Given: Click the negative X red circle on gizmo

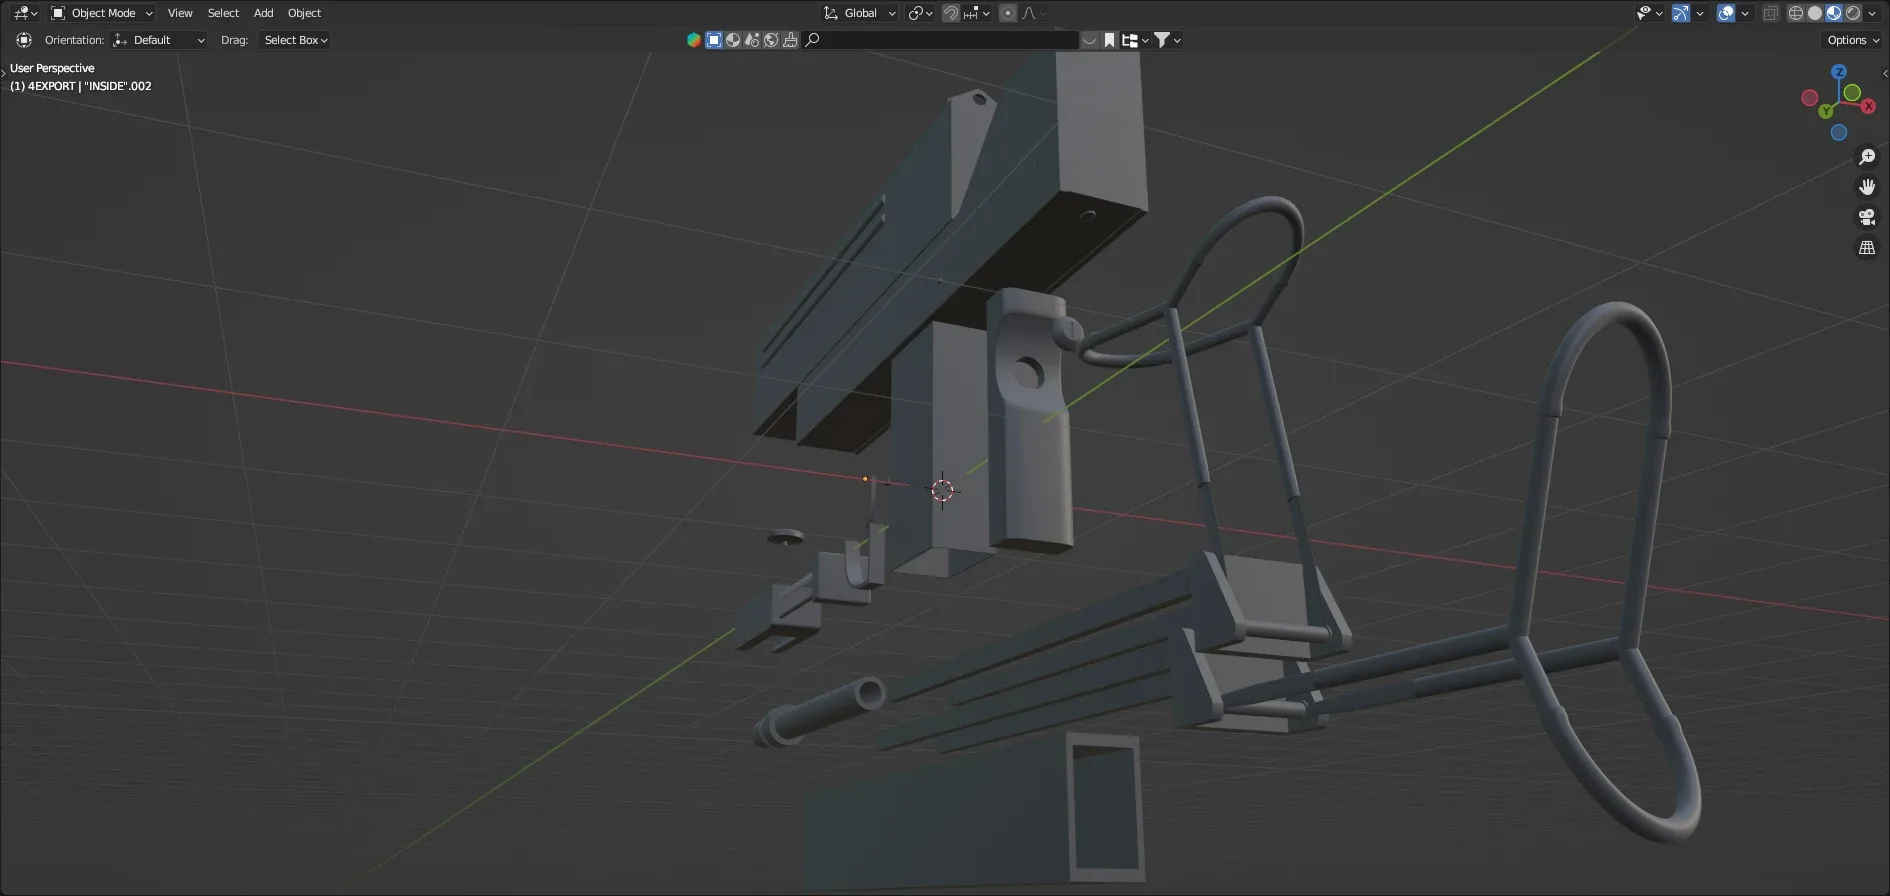Looking at the screenshot, I should click(1810, 97).
